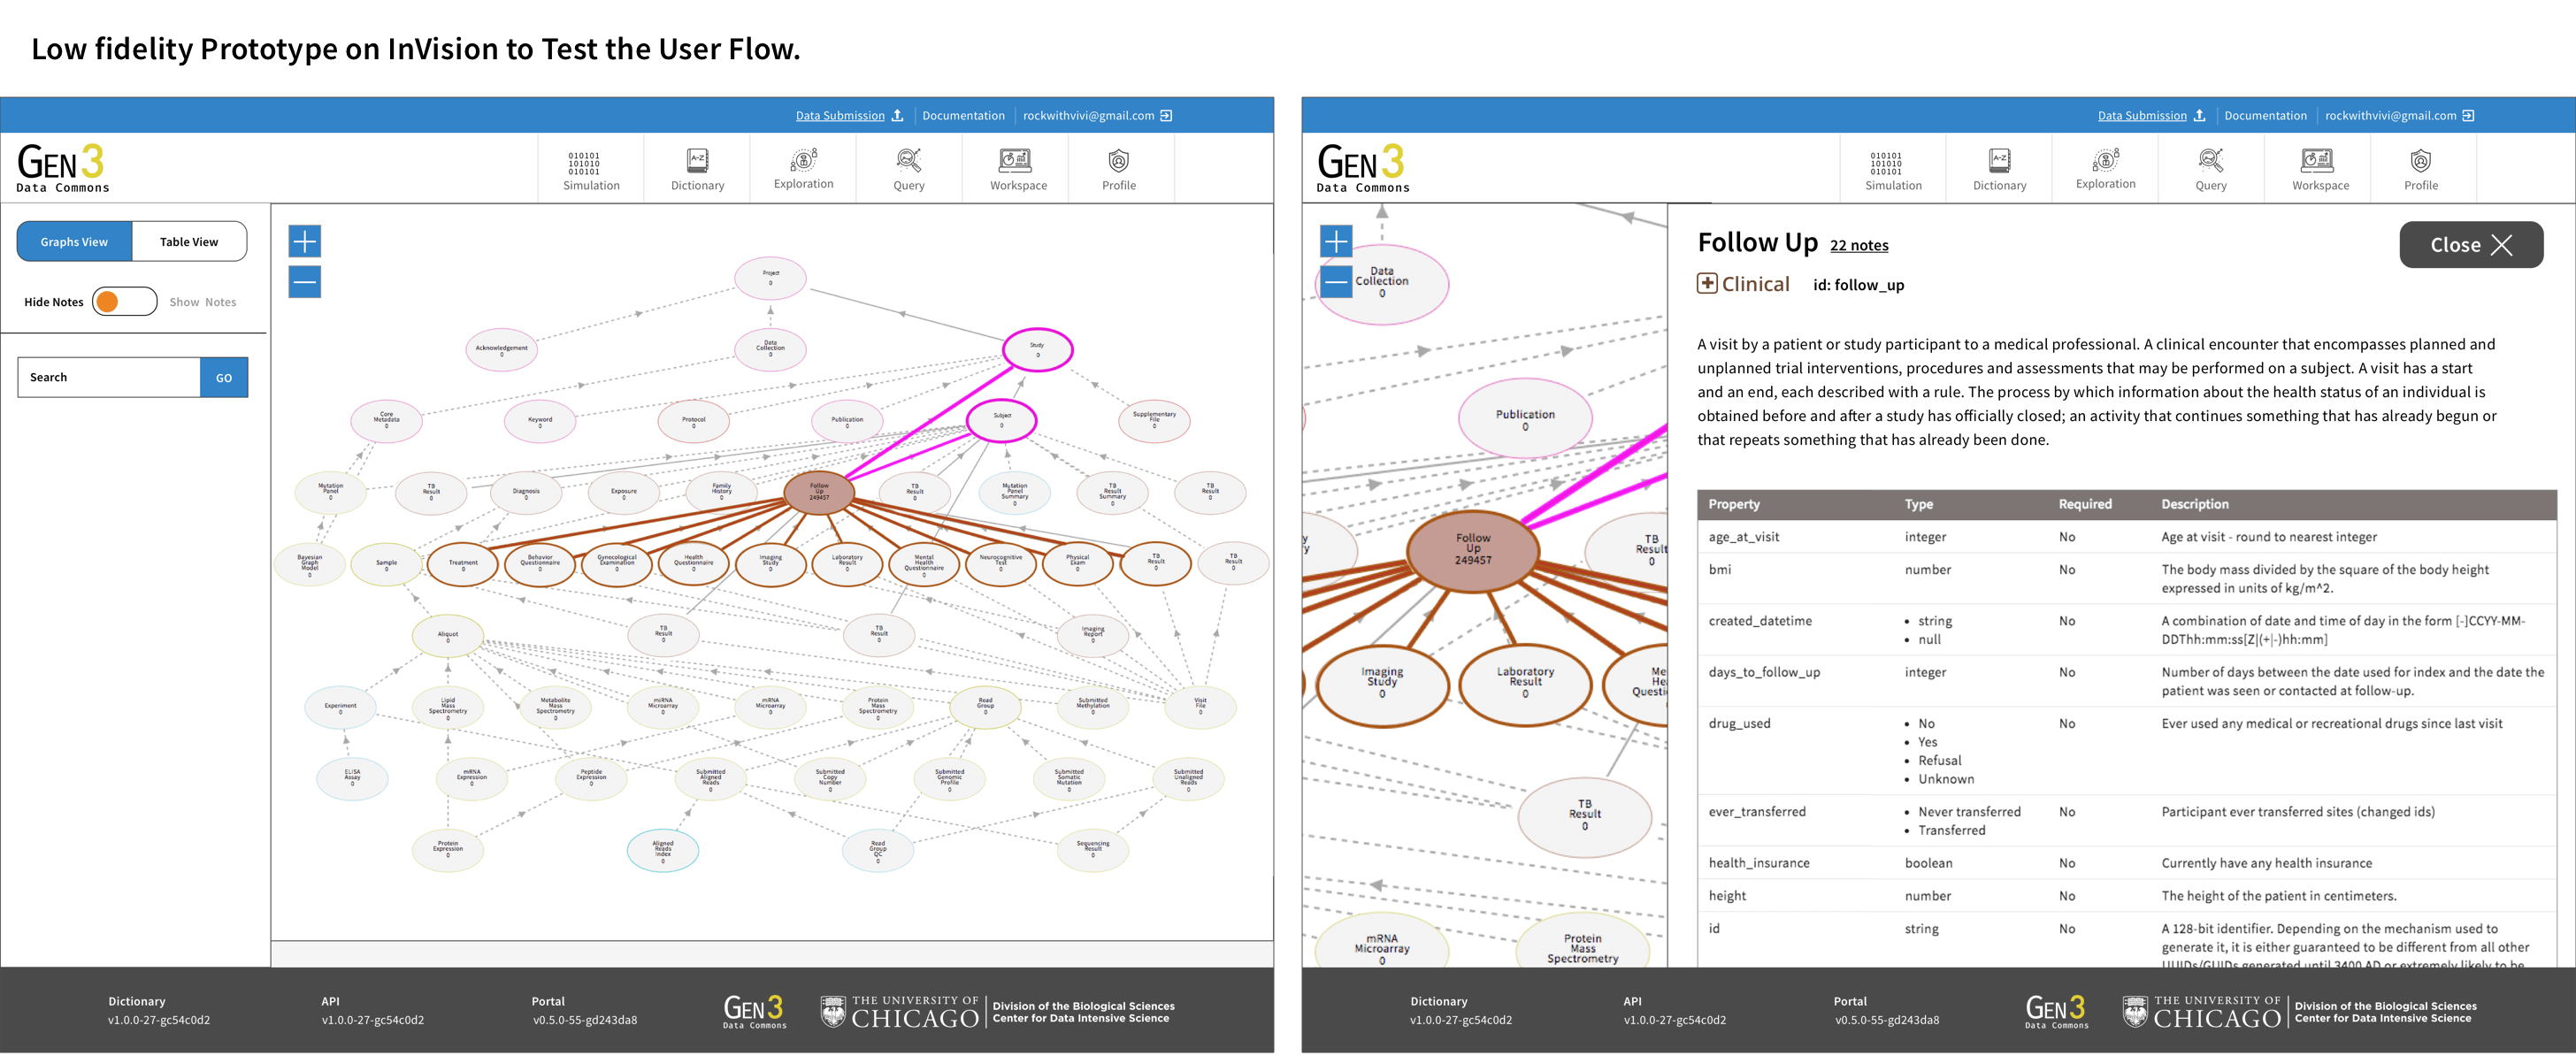2576x1056 pixels.
Task: Click drug_used property row
Action: (2127, 751)
